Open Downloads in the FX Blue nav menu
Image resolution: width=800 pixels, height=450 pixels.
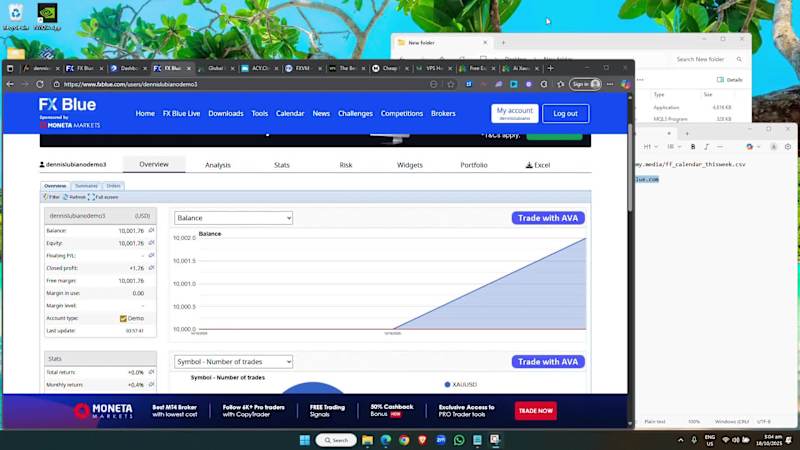(x=226, y=113)
